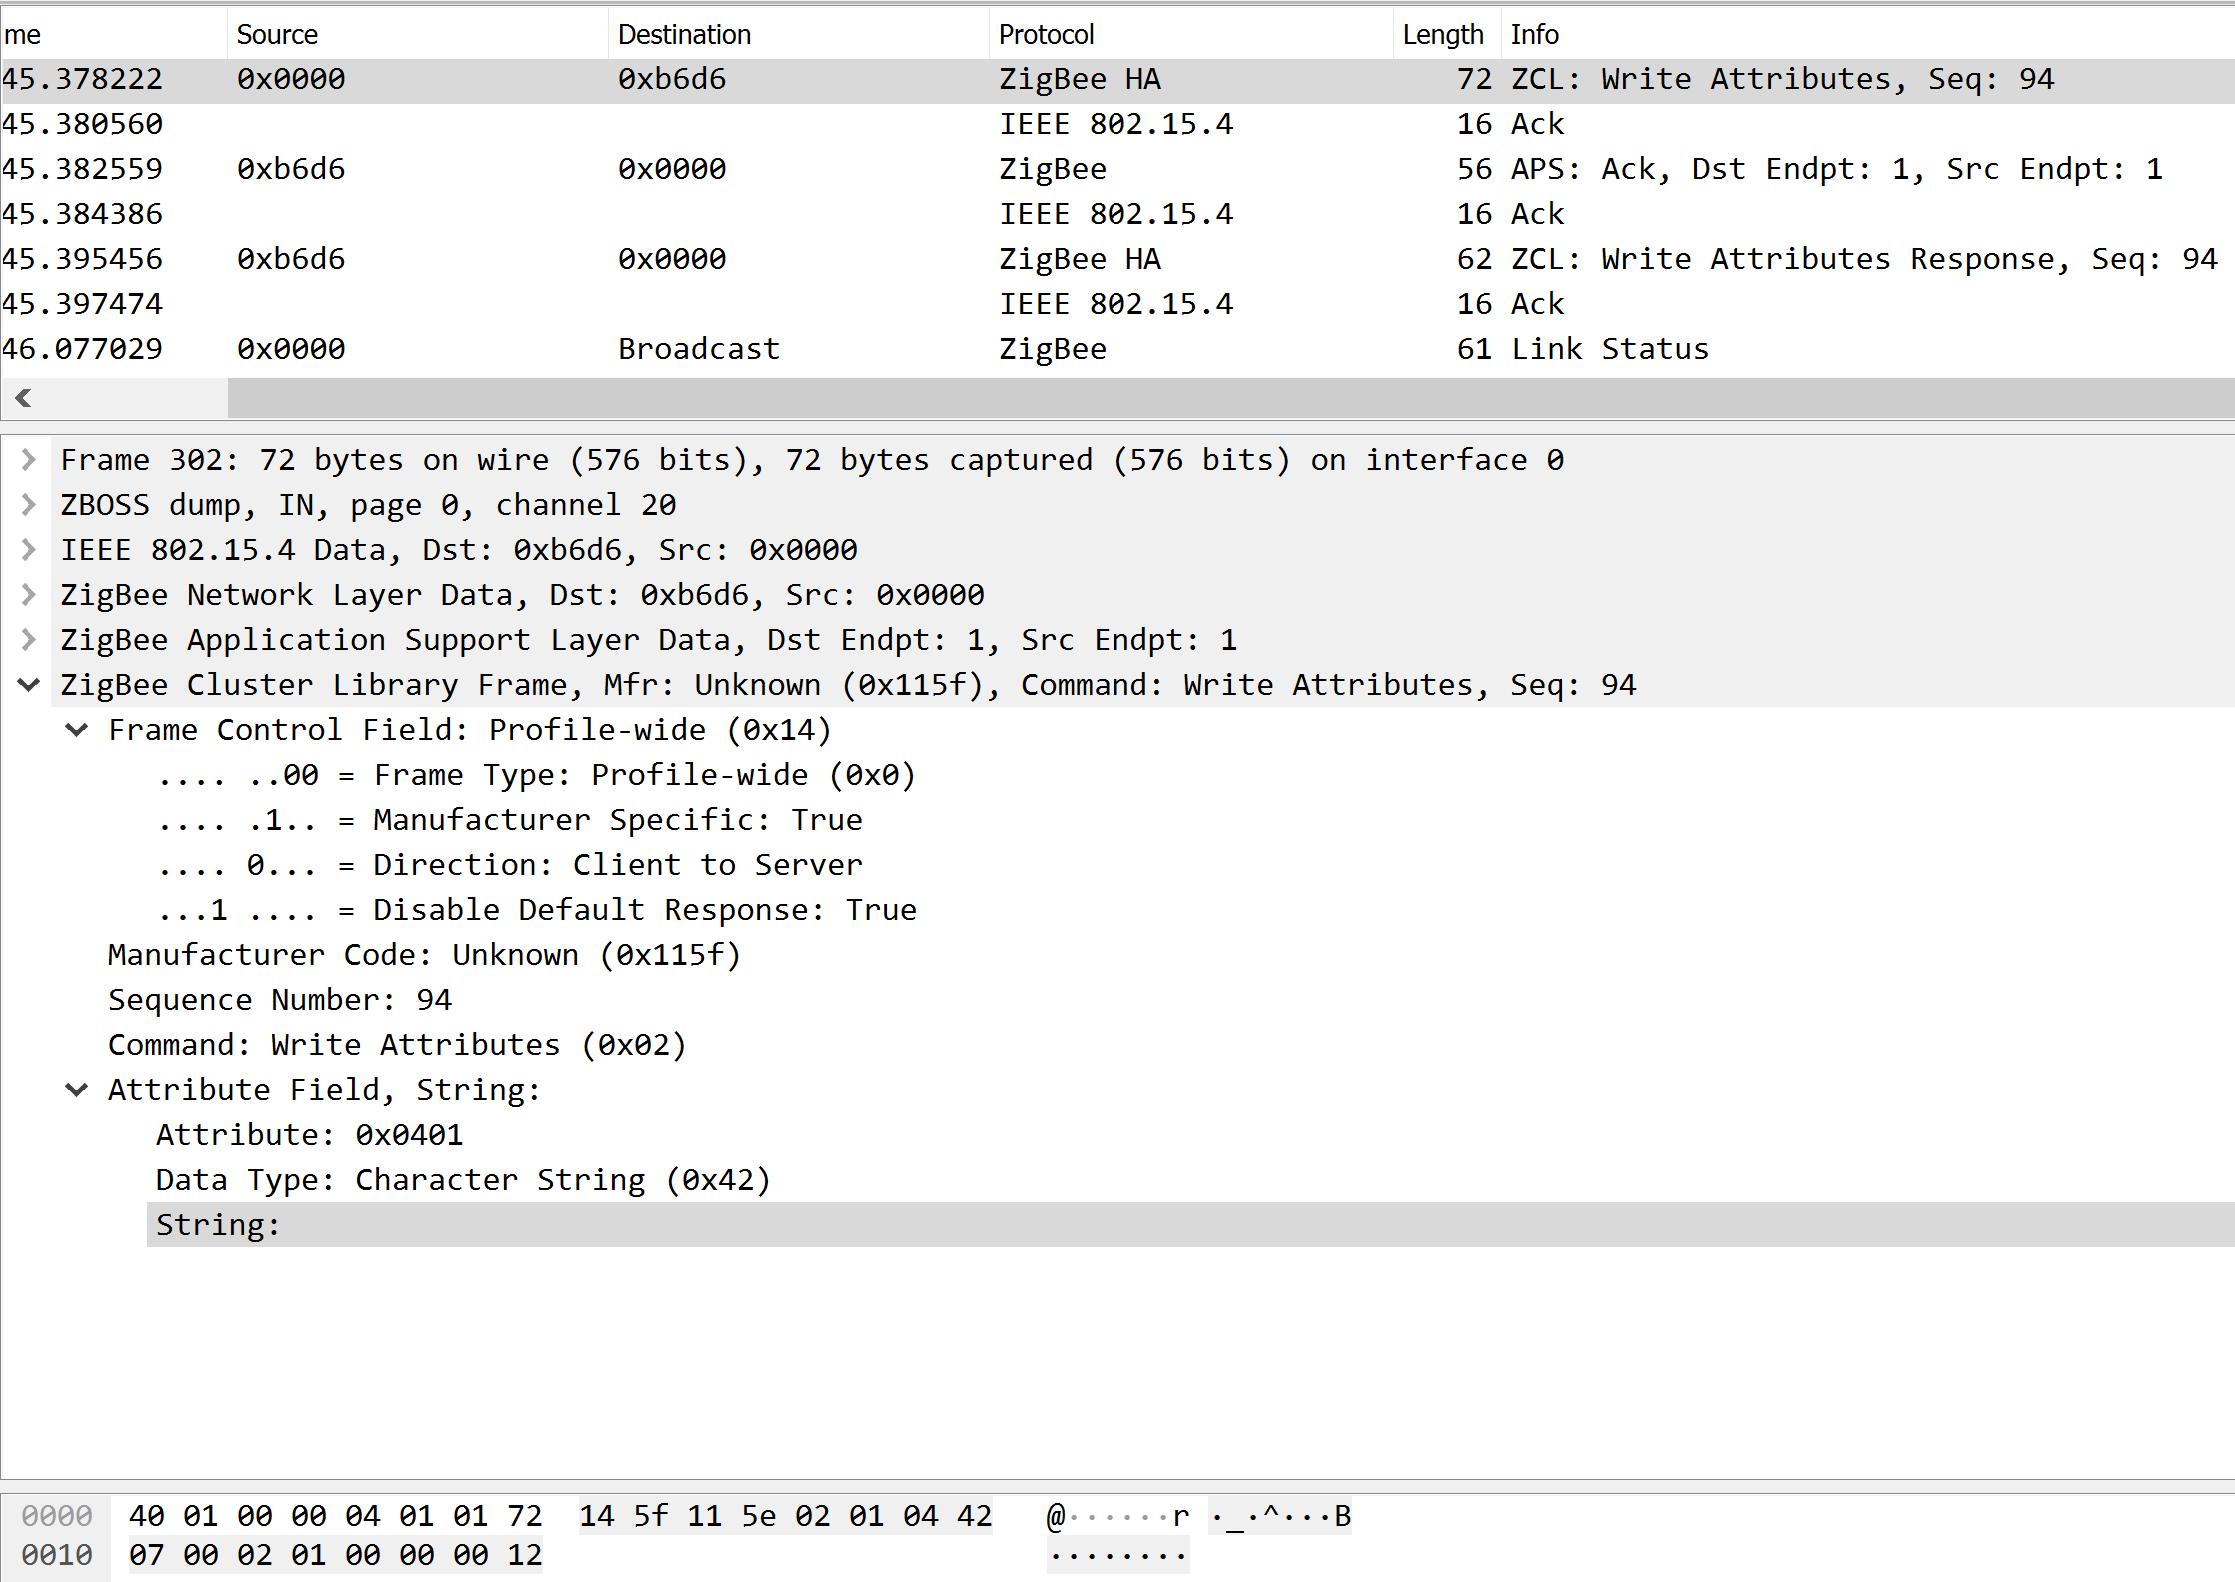The image size is (2235, 1582).
Task: Click hex offset 0010 row bytes
Action: point(335,1555)
